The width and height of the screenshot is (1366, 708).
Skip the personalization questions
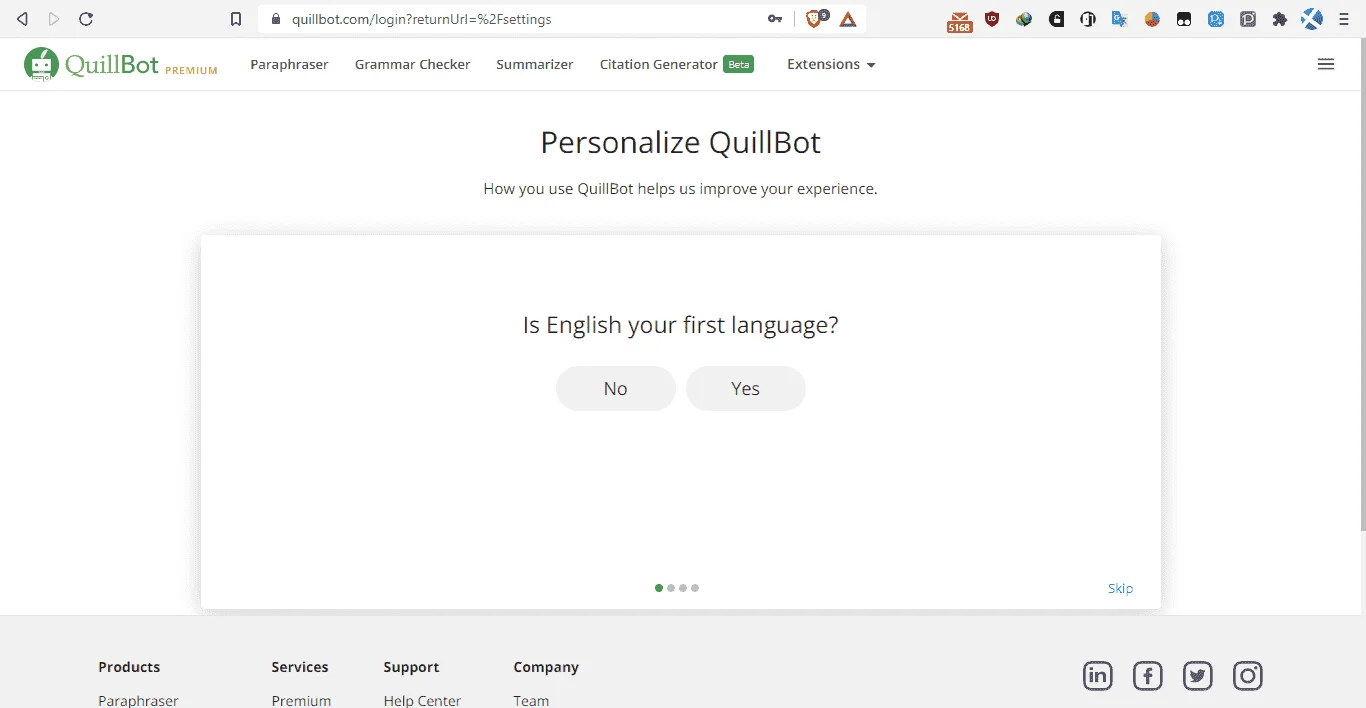point(1120,588)
